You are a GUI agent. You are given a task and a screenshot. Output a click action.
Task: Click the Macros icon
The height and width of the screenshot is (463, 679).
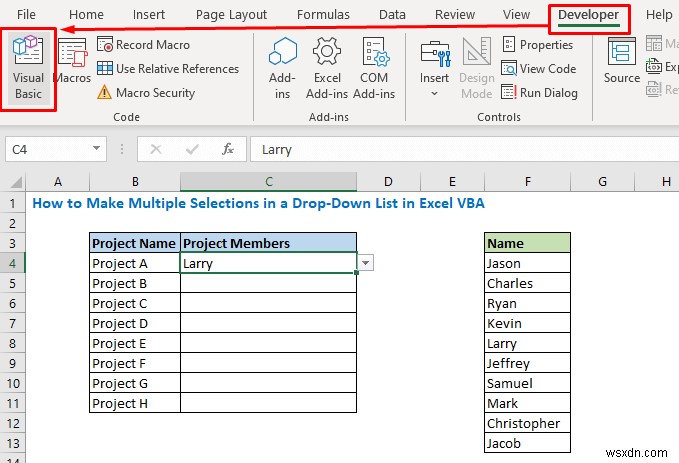(x=72, y=65)
